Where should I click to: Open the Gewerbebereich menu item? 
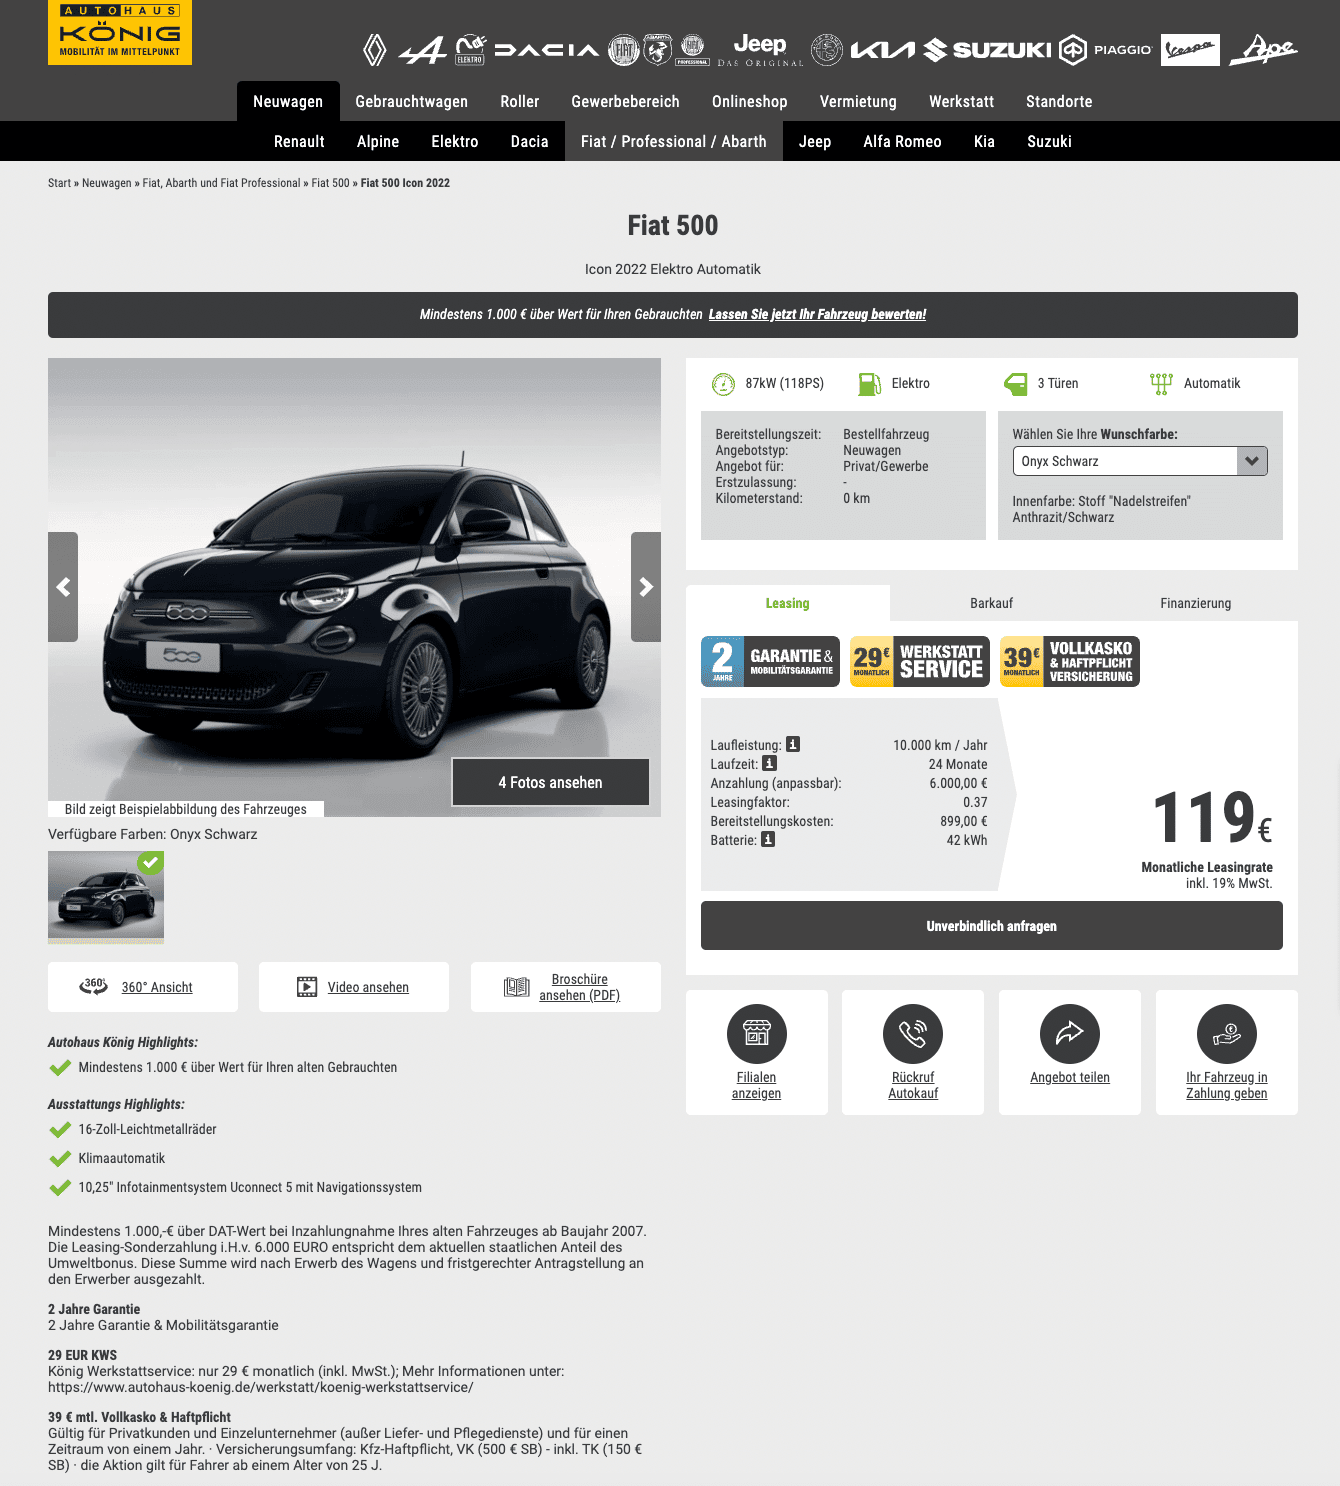click(x=626, y=101)
